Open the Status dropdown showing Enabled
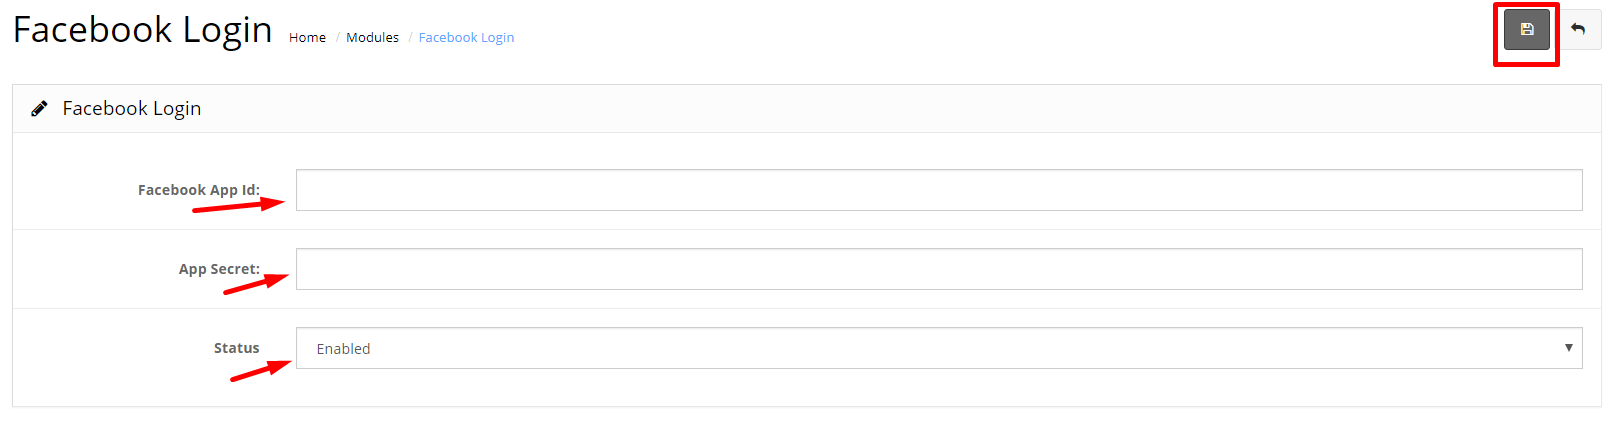1614x424 pixels. pyautogui.click(x=939, y=348)
